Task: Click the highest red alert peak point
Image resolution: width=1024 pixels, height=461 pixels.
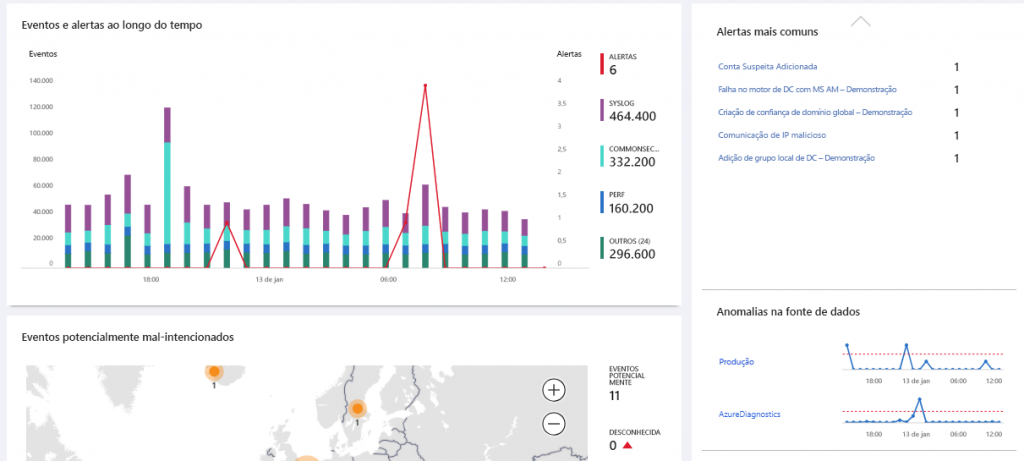Action: [426, 85]
